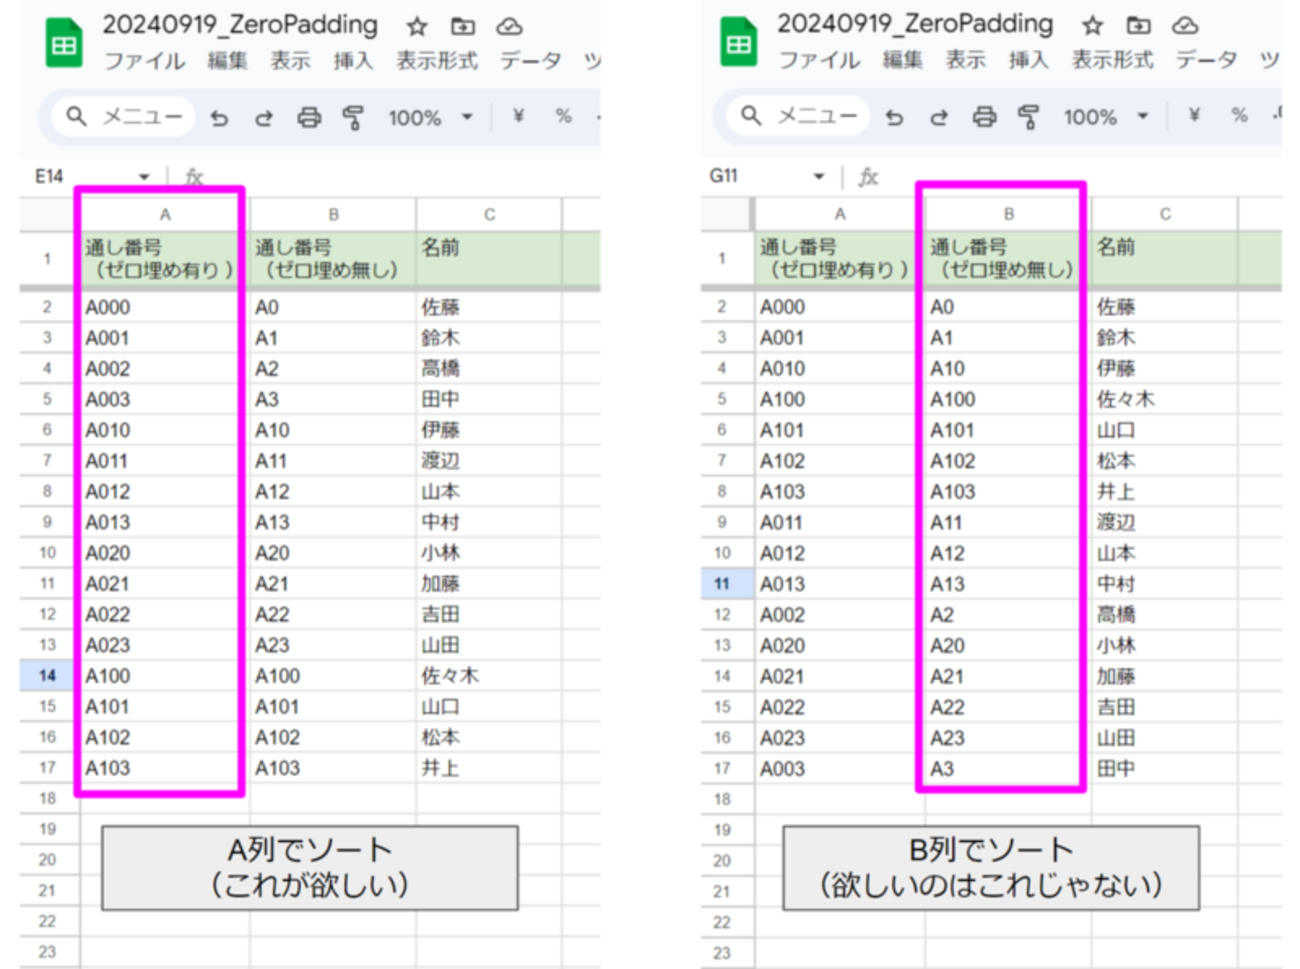Apply percent format in G11 window
The image size is (1300, 969).
[x=1239, y=115]
